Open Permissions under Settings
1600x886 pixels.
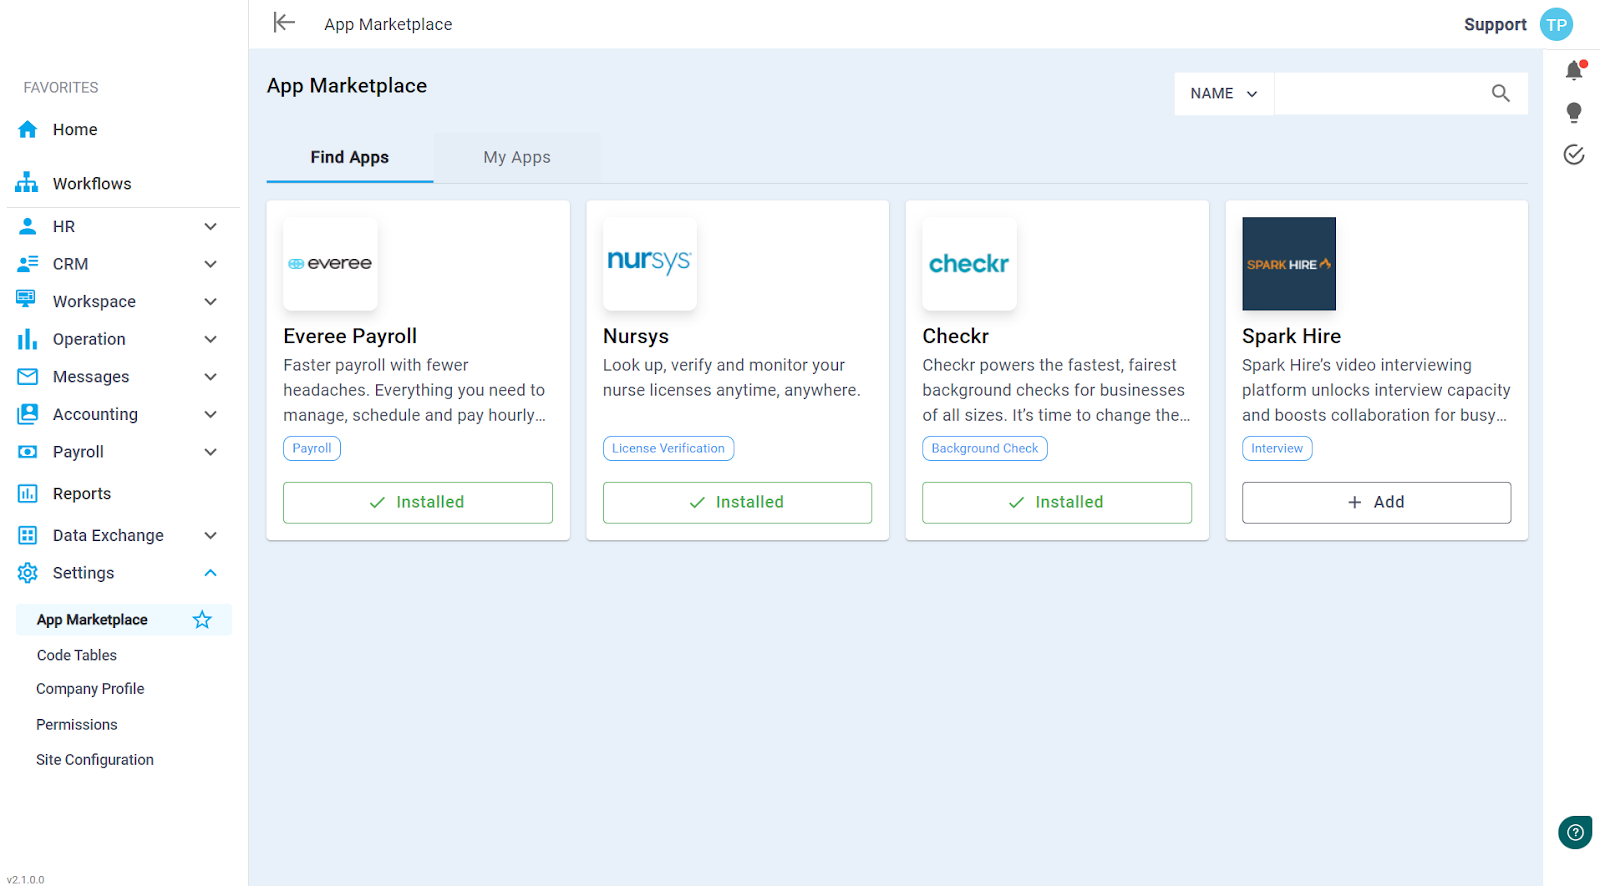coord(77,725)
